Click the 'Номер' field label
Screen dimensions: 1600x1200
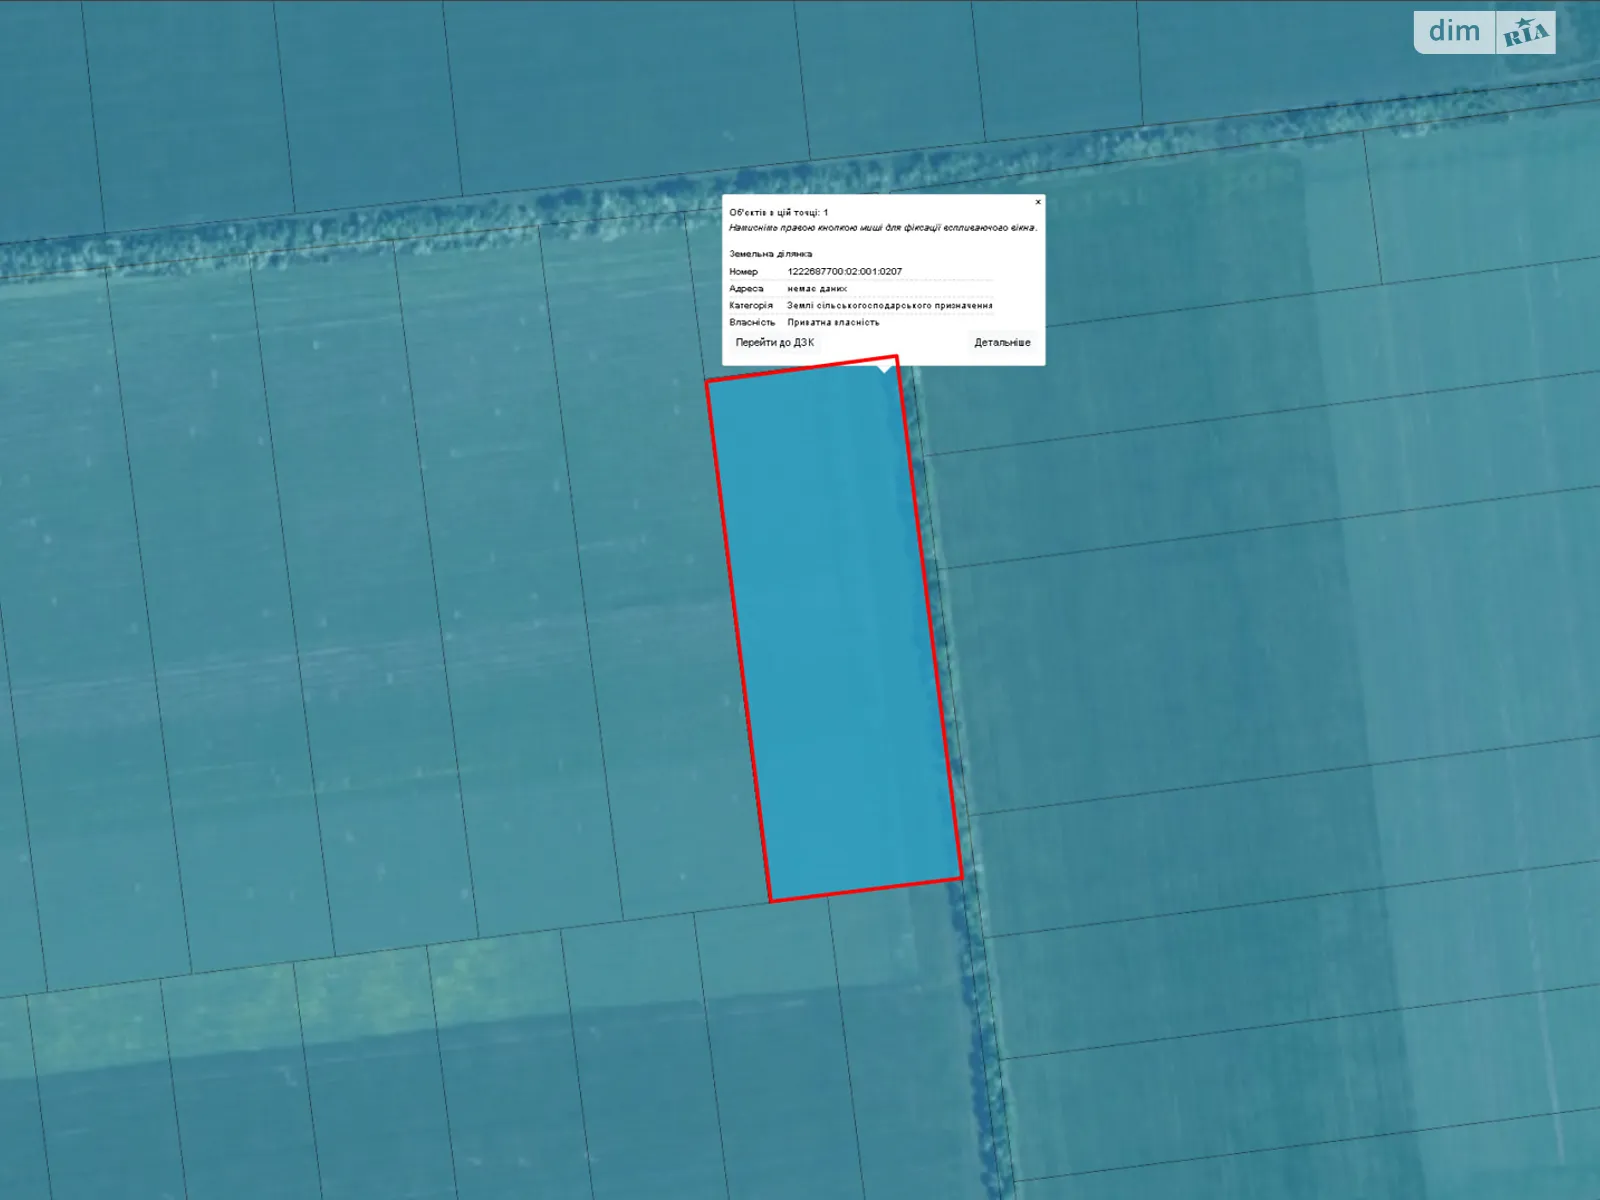point(743,271)
